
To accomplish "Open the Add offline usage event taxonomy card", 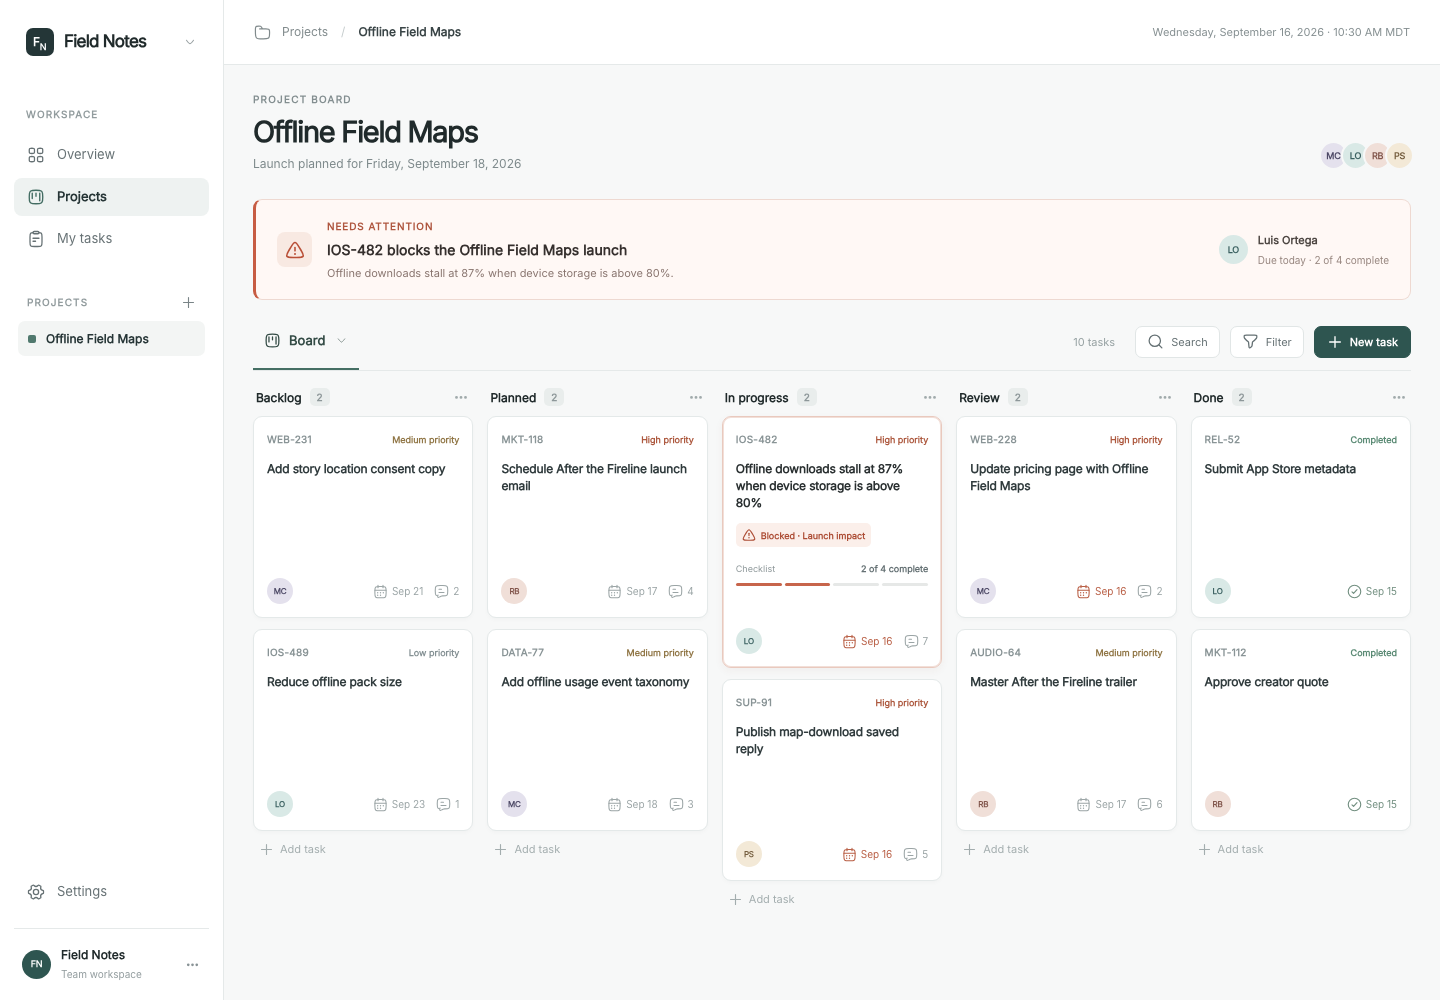I will tap(597, 730).
